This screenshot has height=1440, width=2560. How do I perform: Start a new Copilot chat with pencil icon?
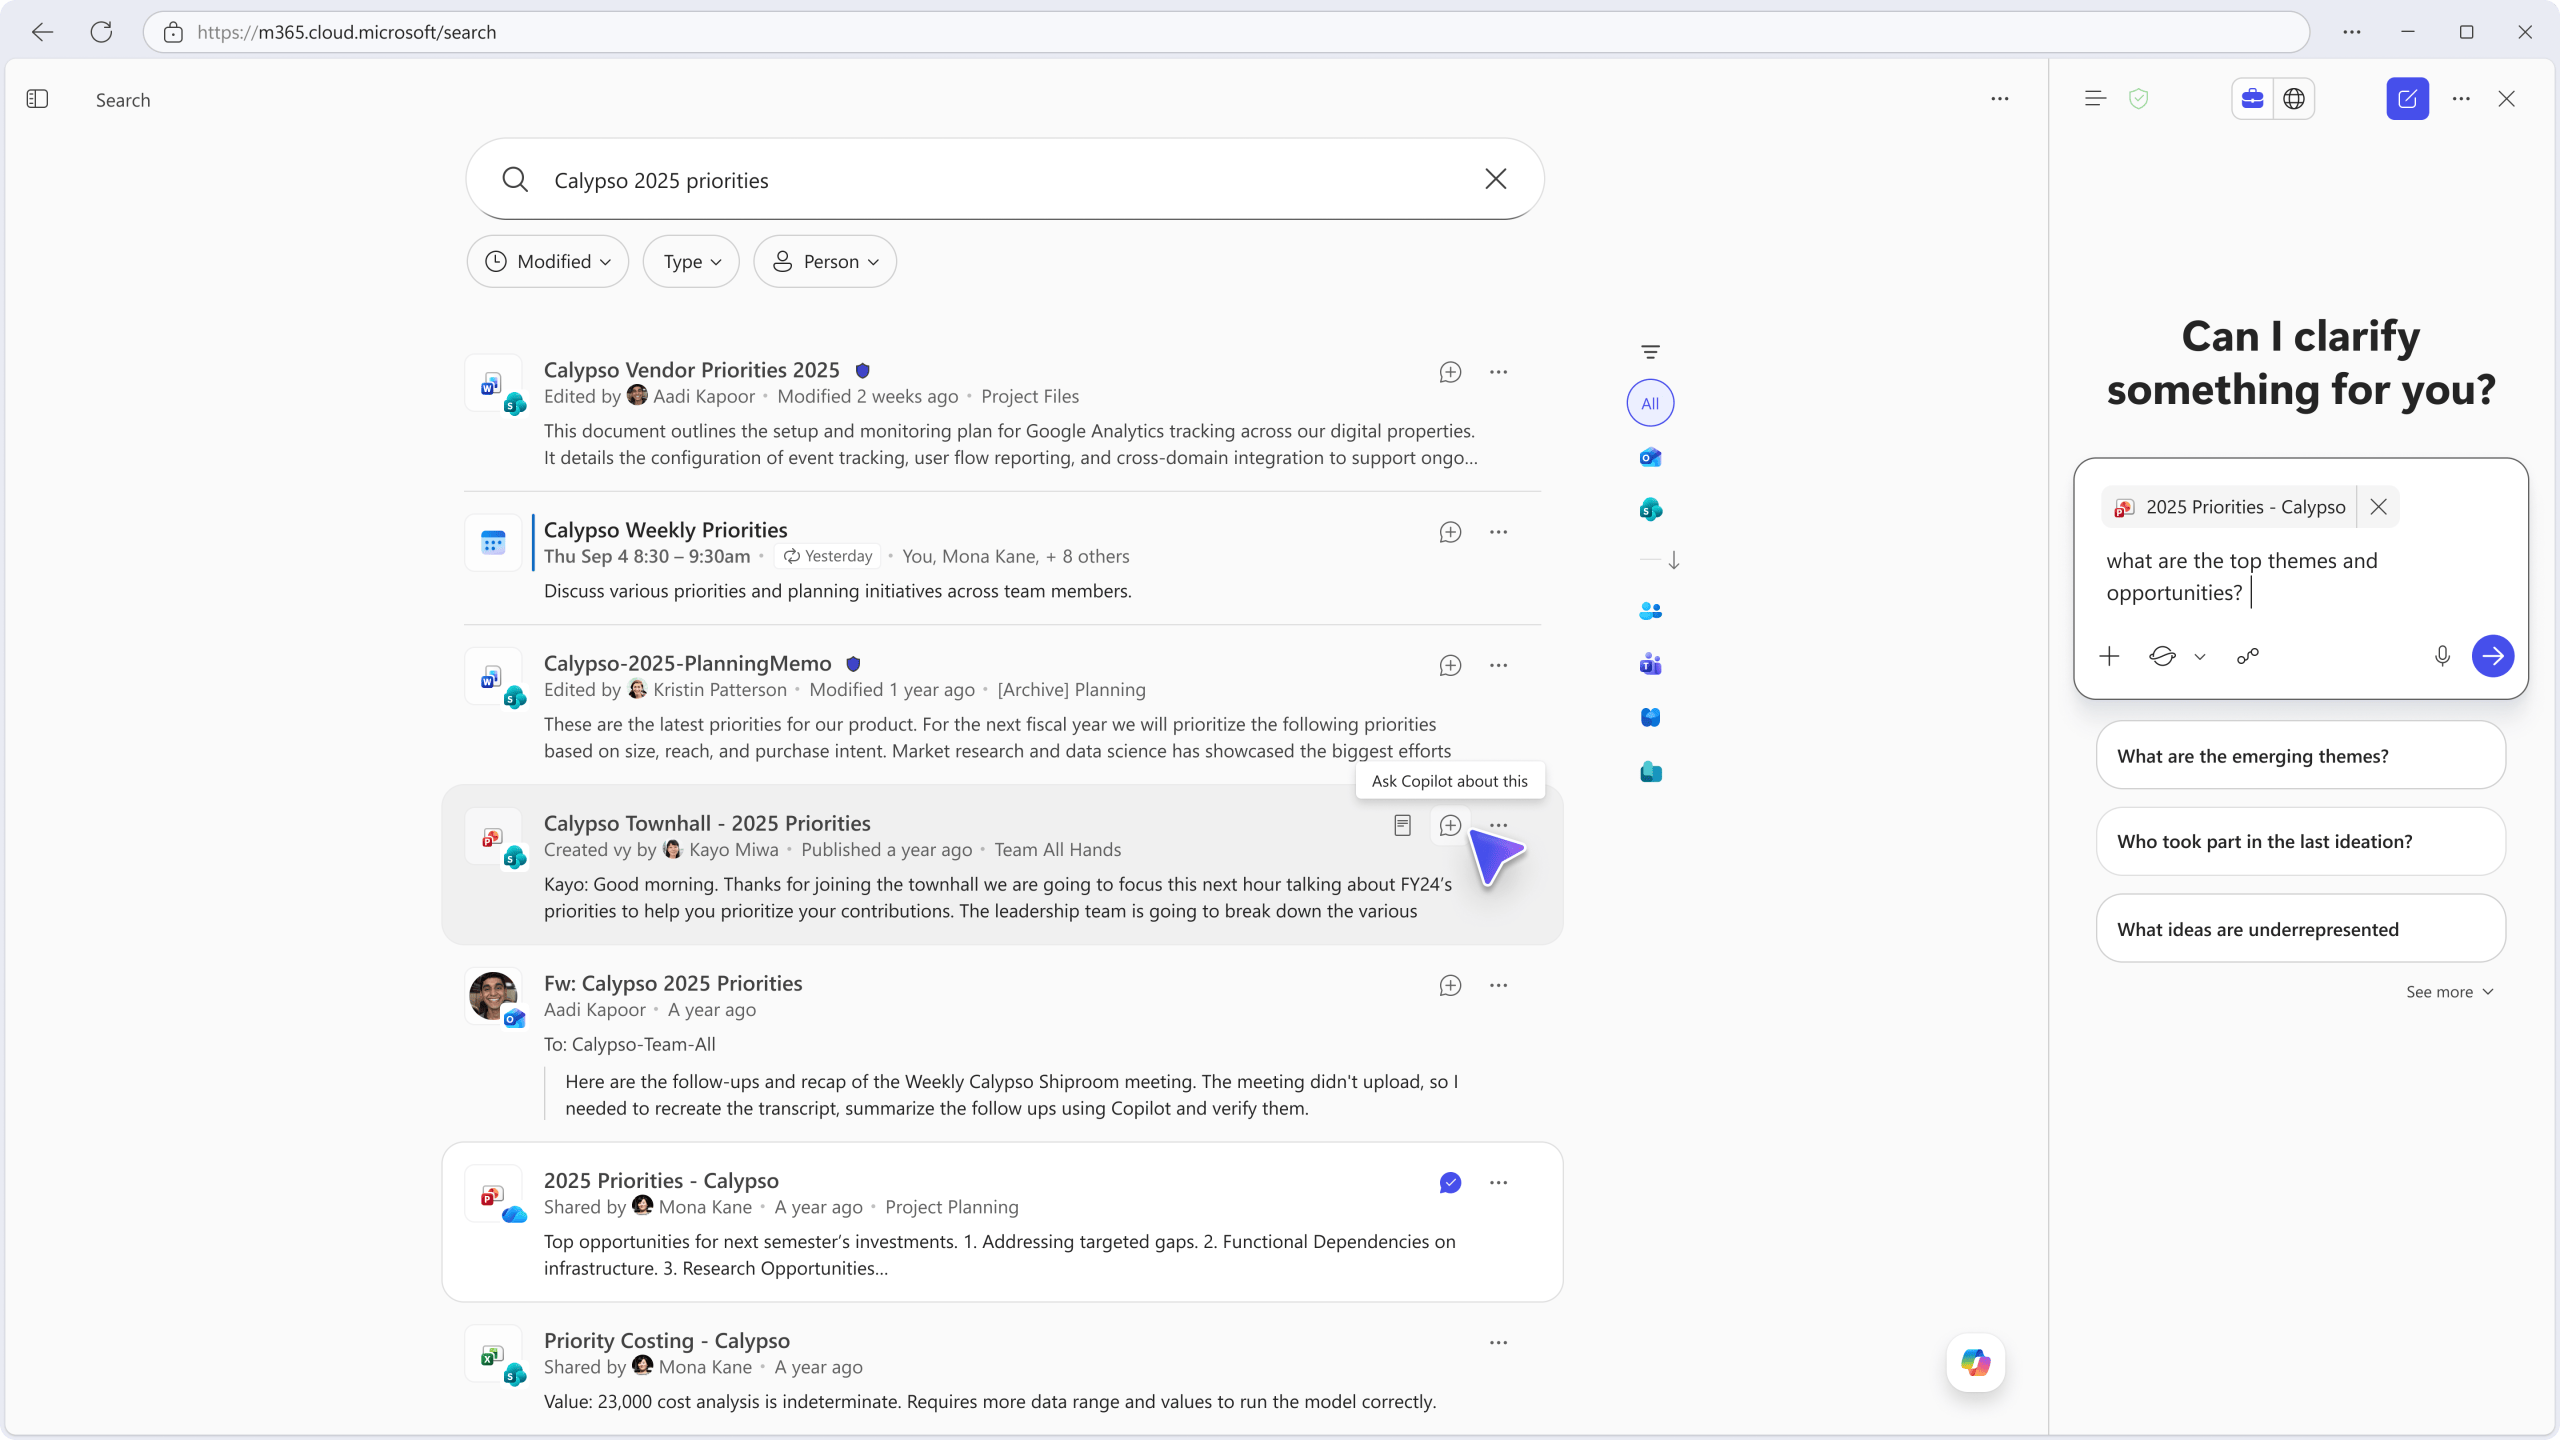click(x=2406, y=98)
